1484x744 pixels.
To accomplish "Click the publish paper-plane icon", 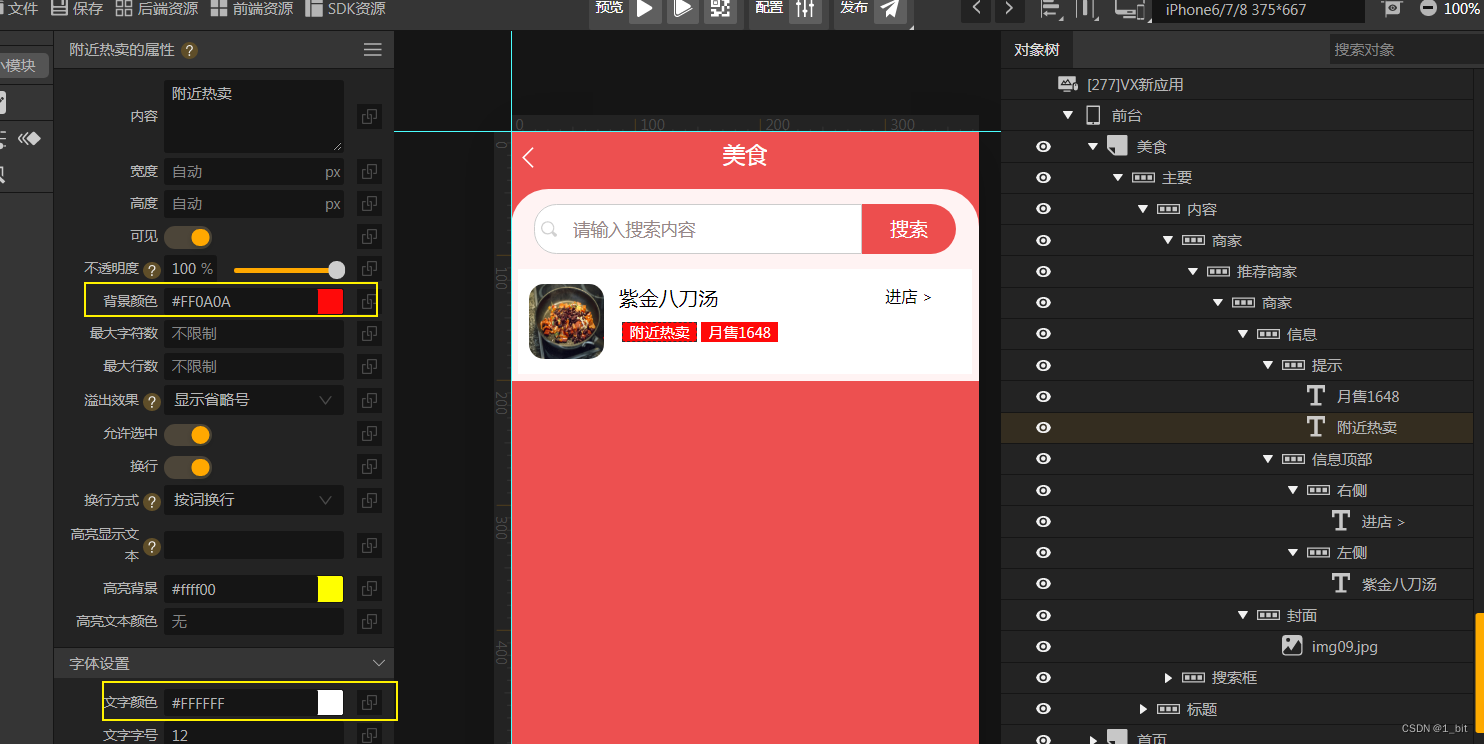I will click(890, 10).
